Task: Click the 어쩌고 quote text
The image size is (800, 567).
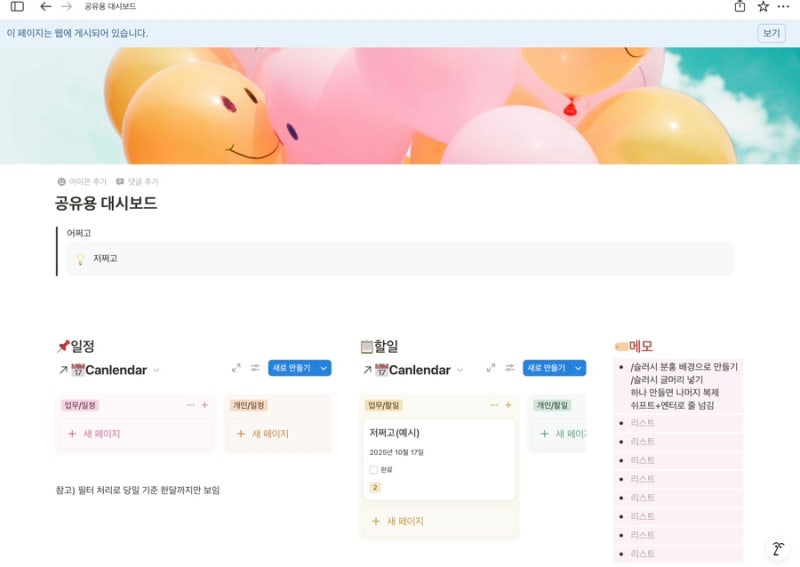Action: pyautogui.click(x=79, y=233)
